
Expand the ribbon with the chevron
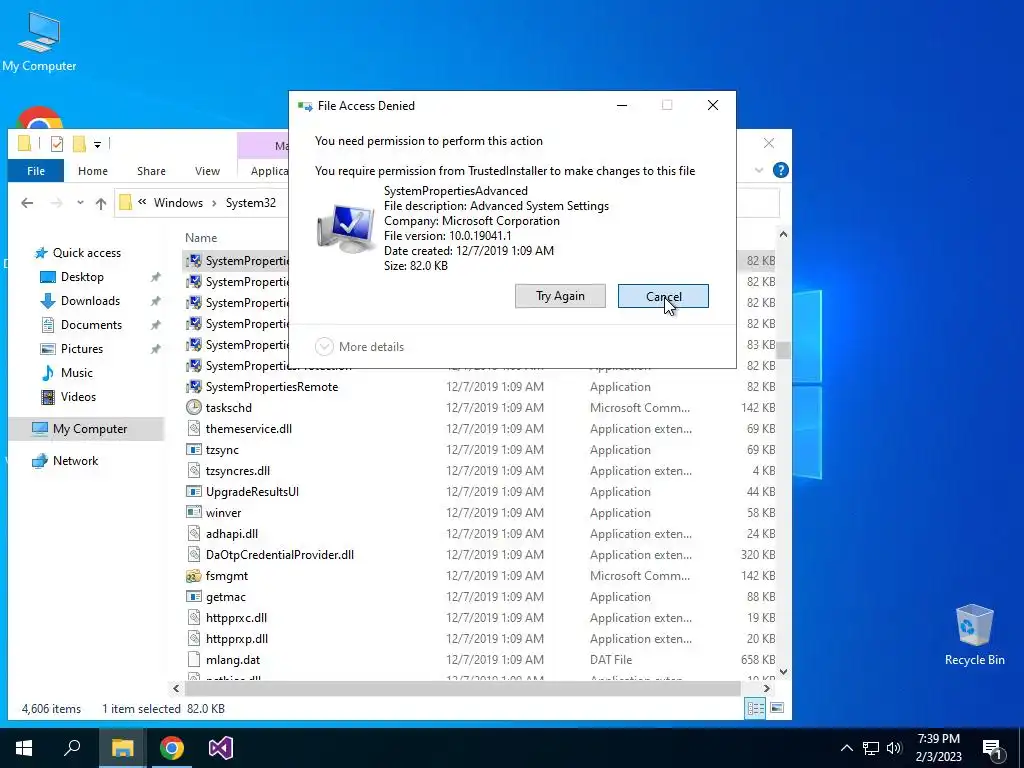(x=759, y=170)
